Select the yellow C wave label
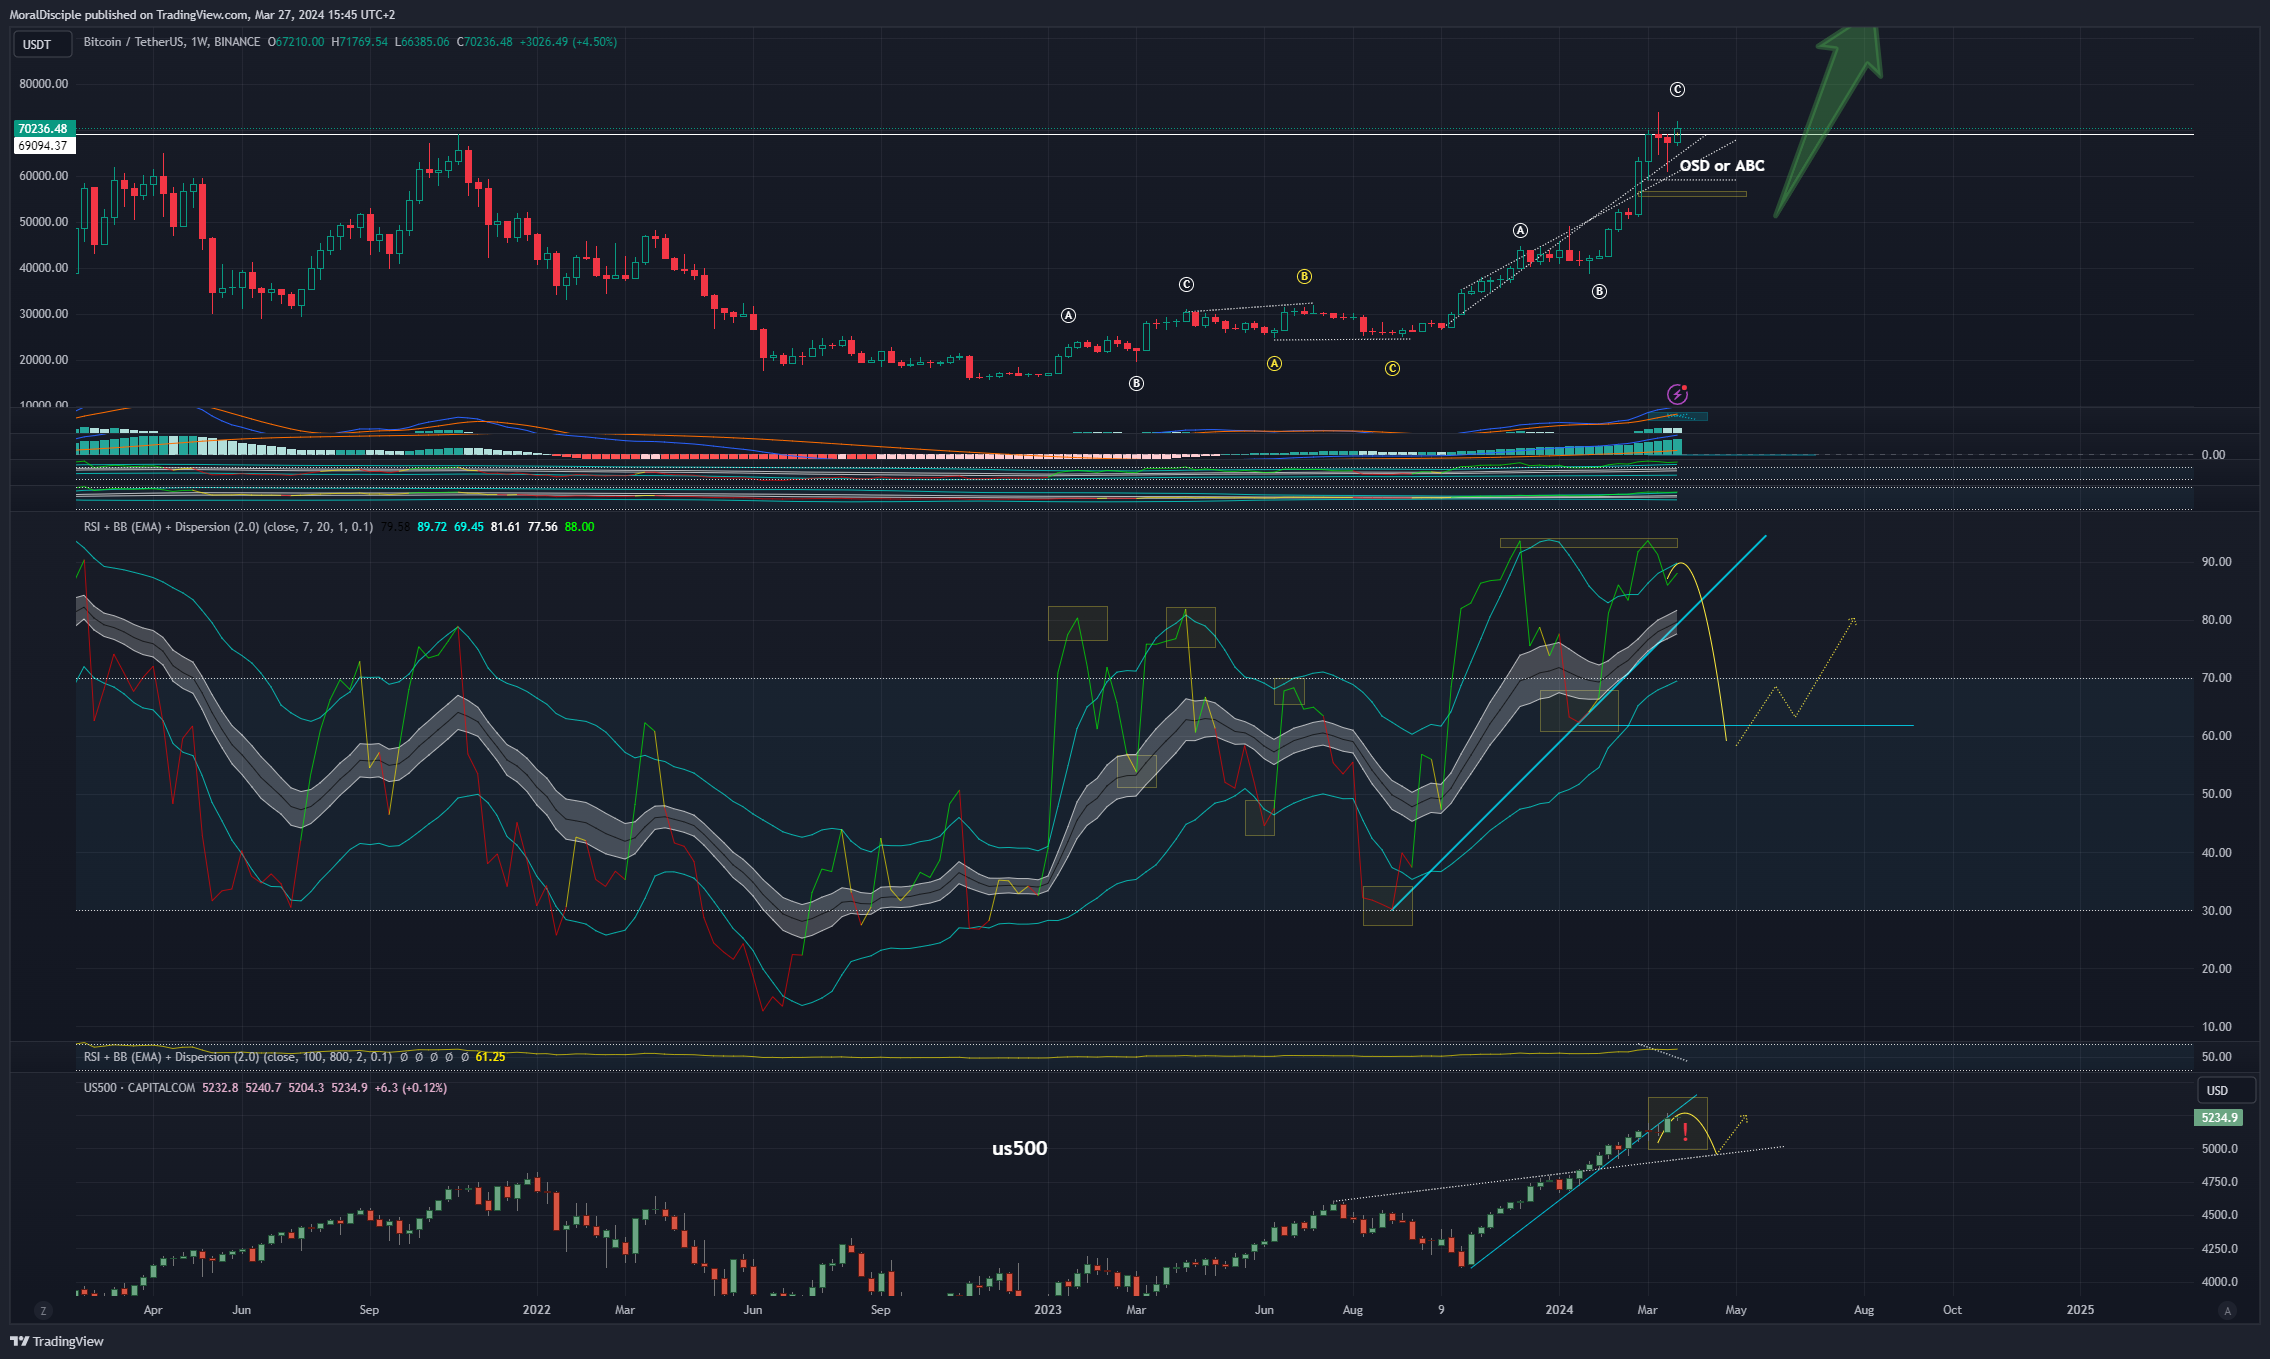2270x1359 pixels. (x=1392, y=369)
